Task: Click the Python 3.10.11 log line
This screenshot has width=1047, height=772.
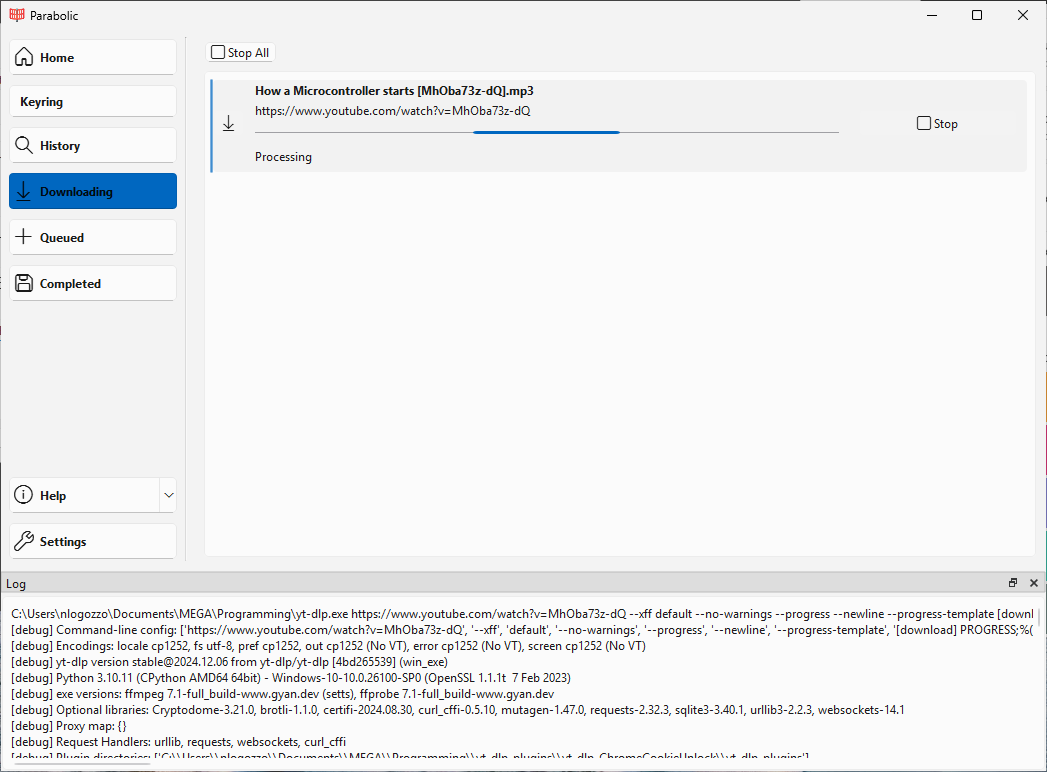Action: click(290, 678)
